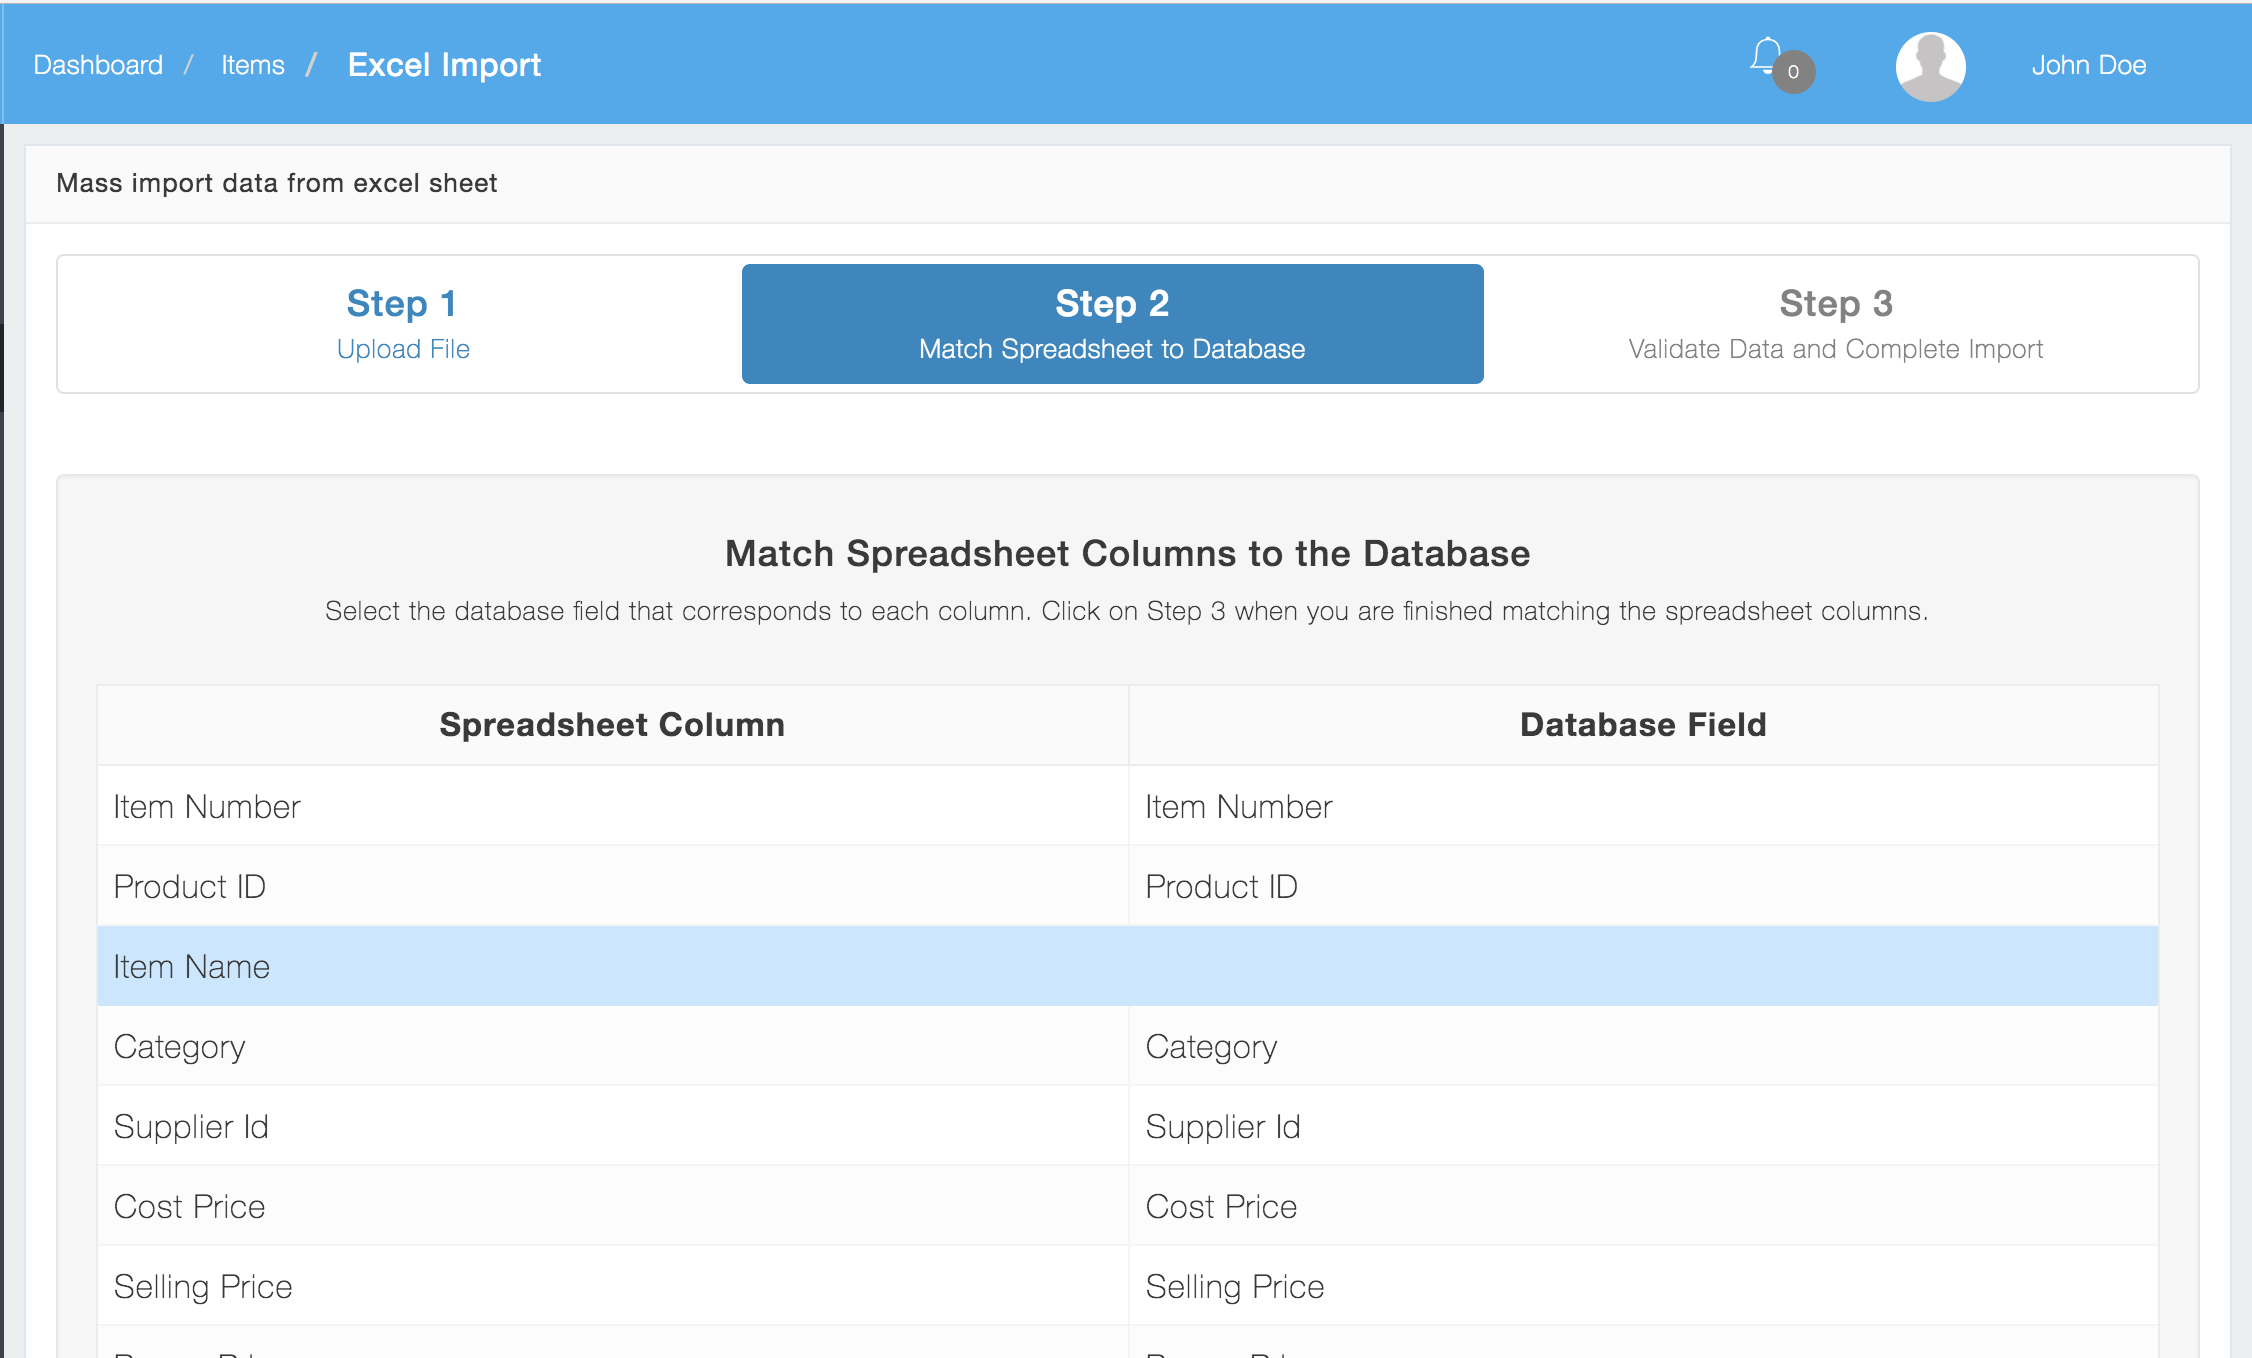Click the Excel Import breadcrumb title
The image size is (2252, 1358).
click(444, 65)
